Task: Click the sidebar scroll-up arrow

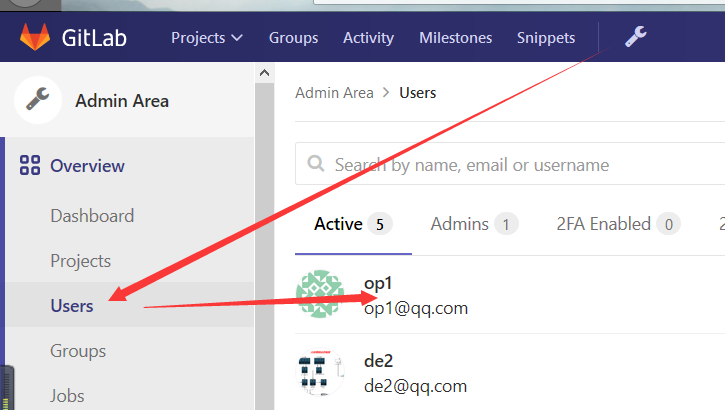Action: 264,73
